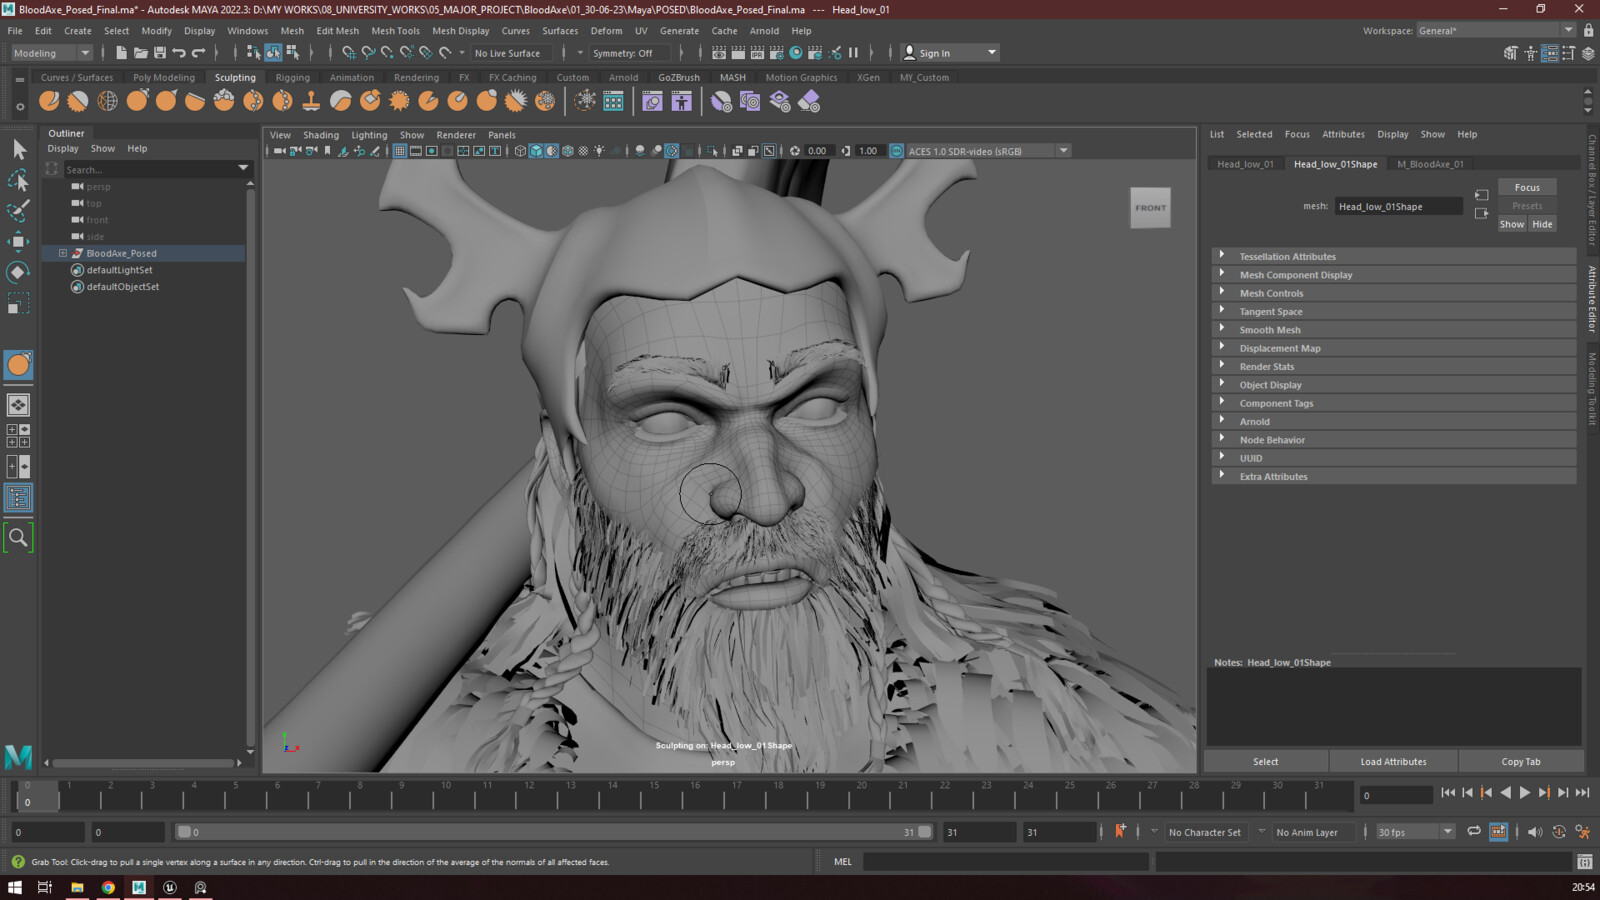Click the set key bookmark icon
The image size is (1600, 900).
point(1120,831)
